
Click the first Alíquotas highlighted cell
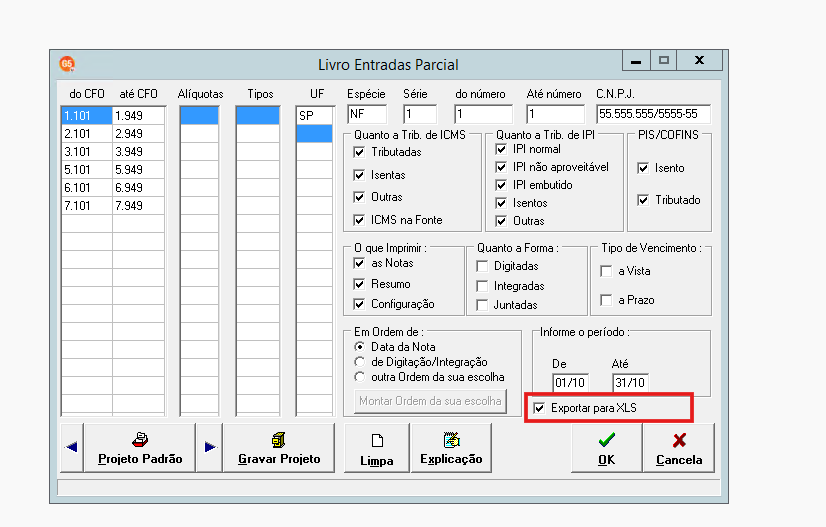199,116
